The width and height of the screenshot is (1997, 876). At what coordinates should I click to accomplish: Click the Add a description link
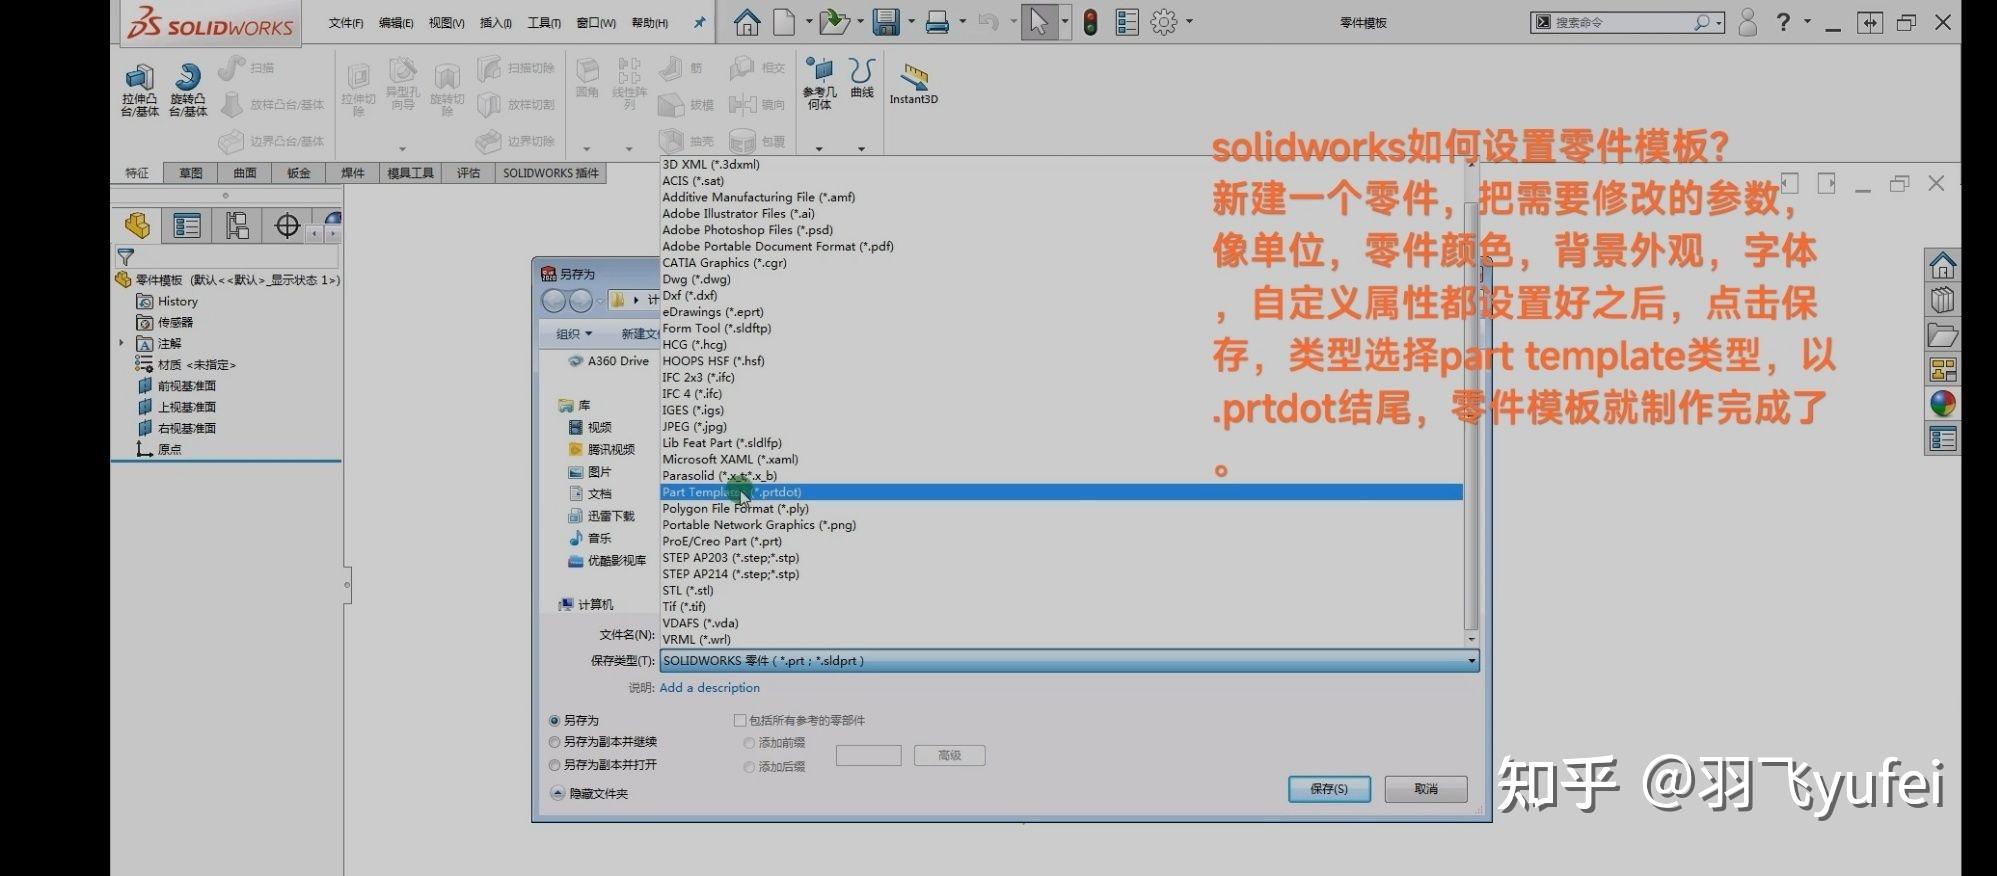click(710, 688)
